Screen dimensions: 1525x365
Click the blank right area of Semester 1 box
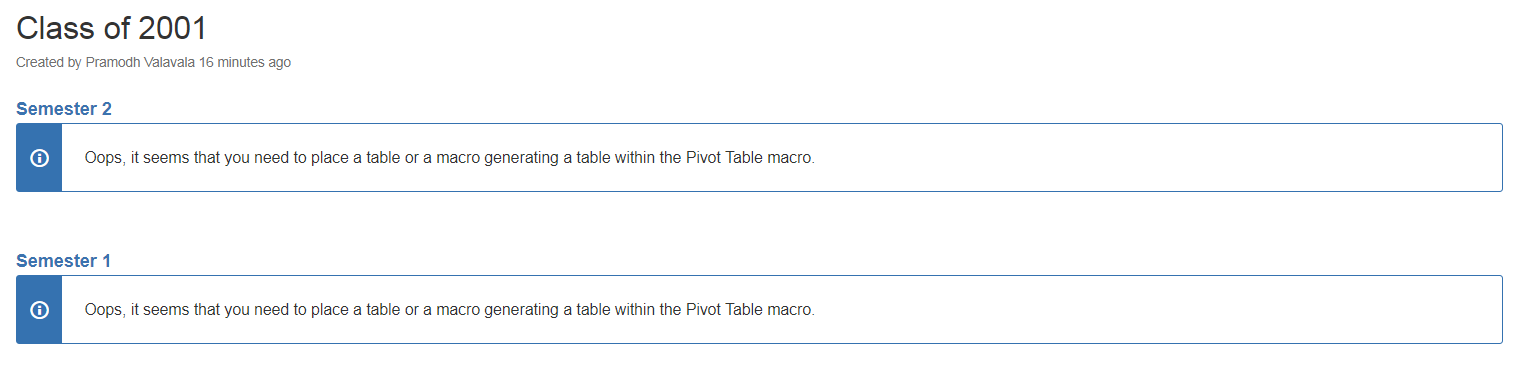1160,310
